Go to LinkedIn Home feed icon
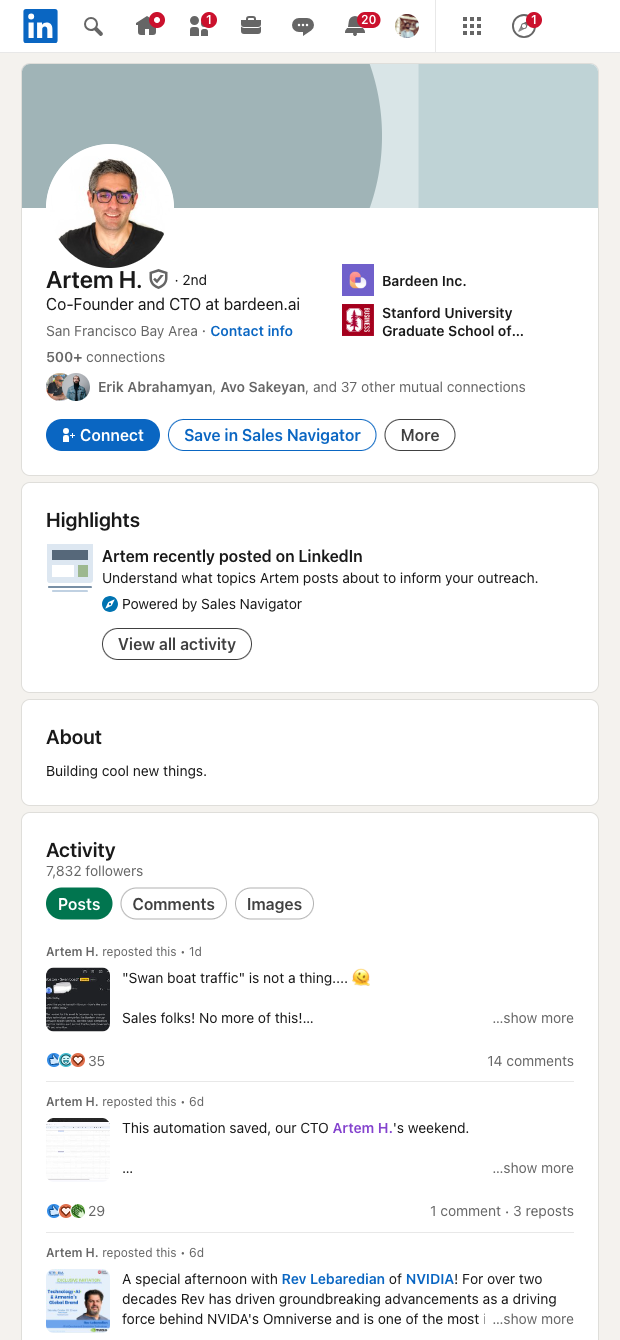This screenshot has width=620, height=1340. click(x=148, y=27)
